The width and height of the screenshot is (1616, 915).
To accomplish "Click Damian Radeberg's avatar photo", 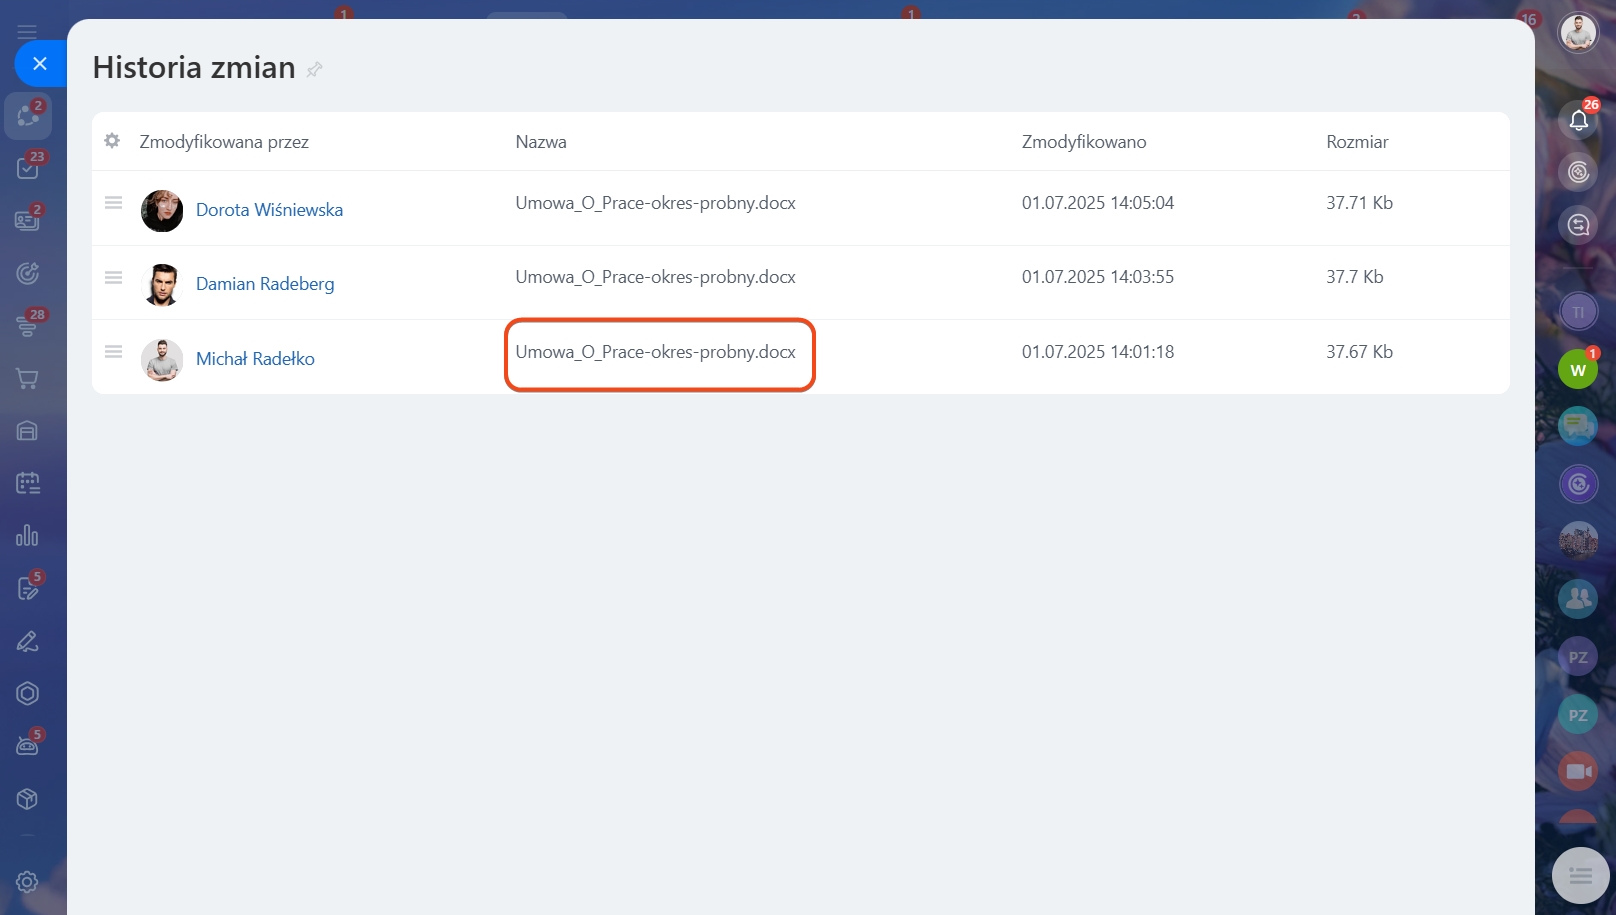I will pyautogui.click(x=162, y=285).
